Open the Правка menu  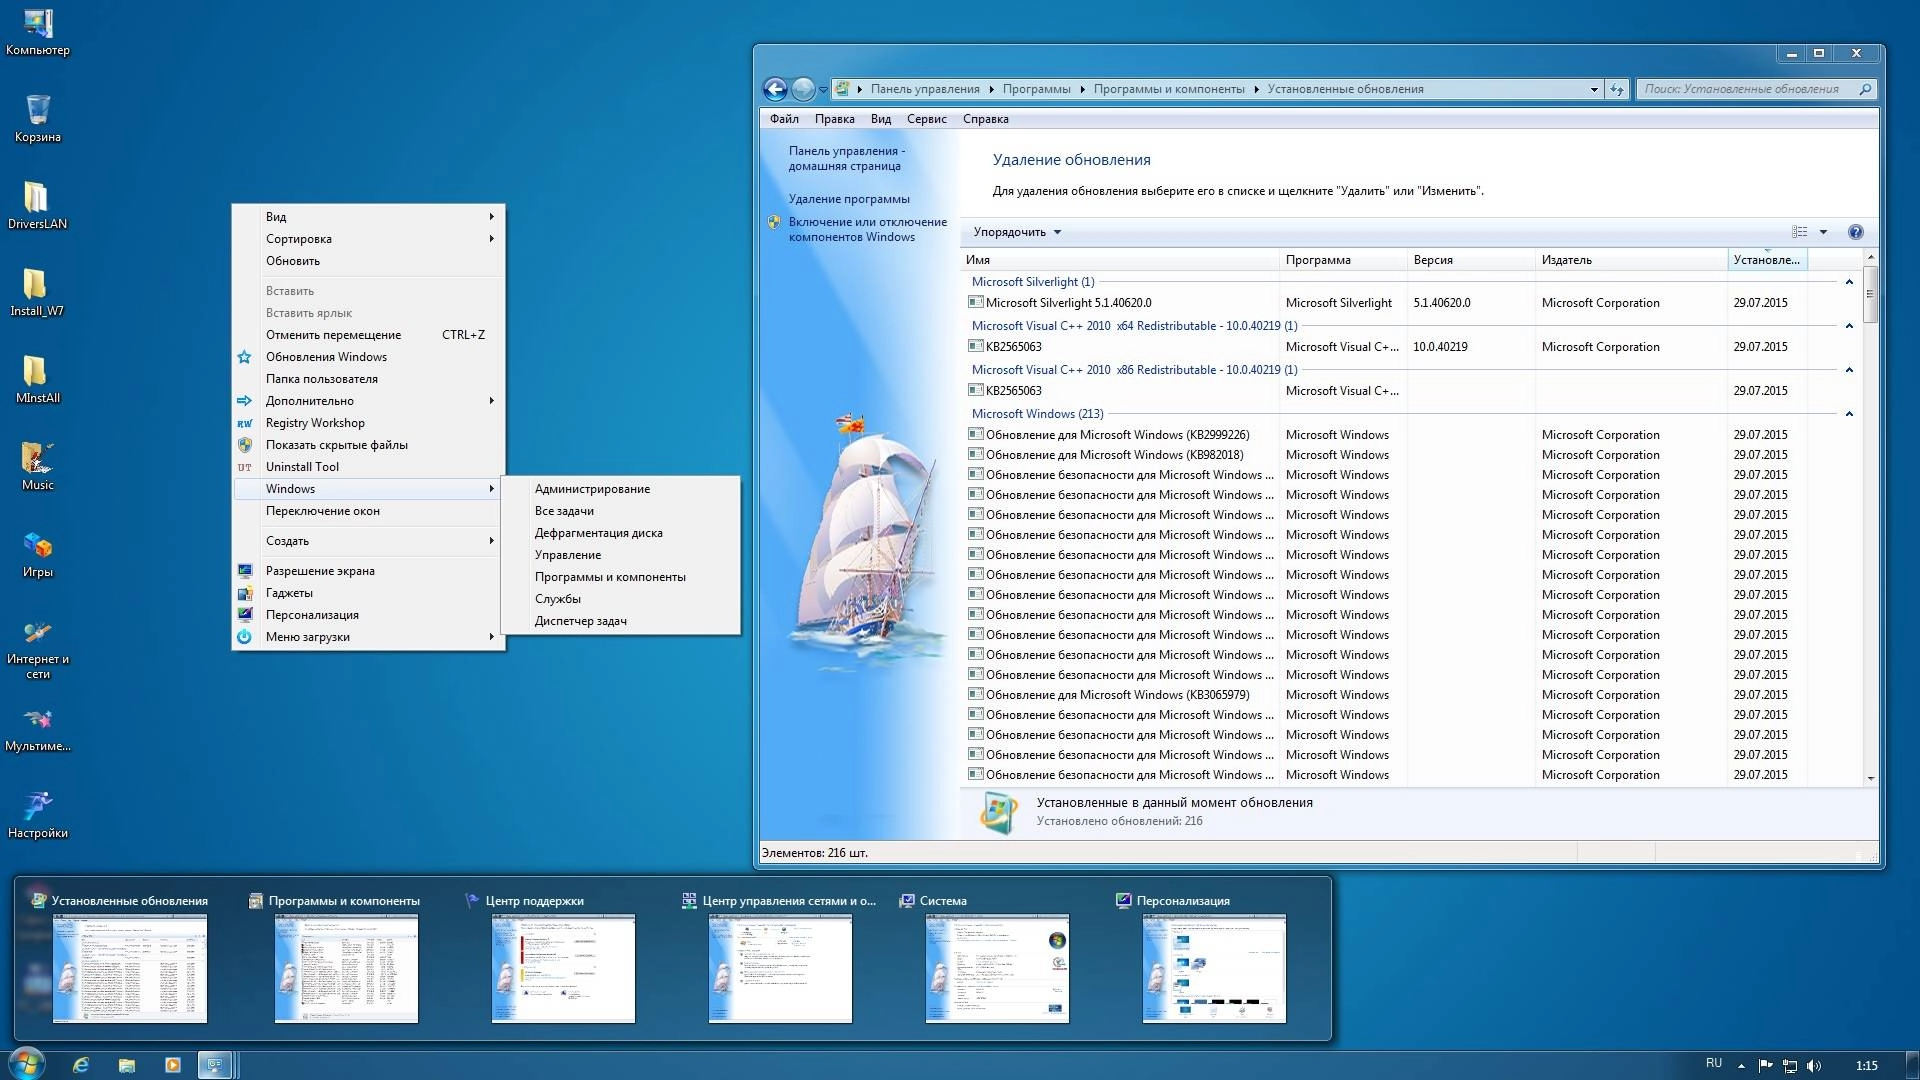click(x=834, y=119)
